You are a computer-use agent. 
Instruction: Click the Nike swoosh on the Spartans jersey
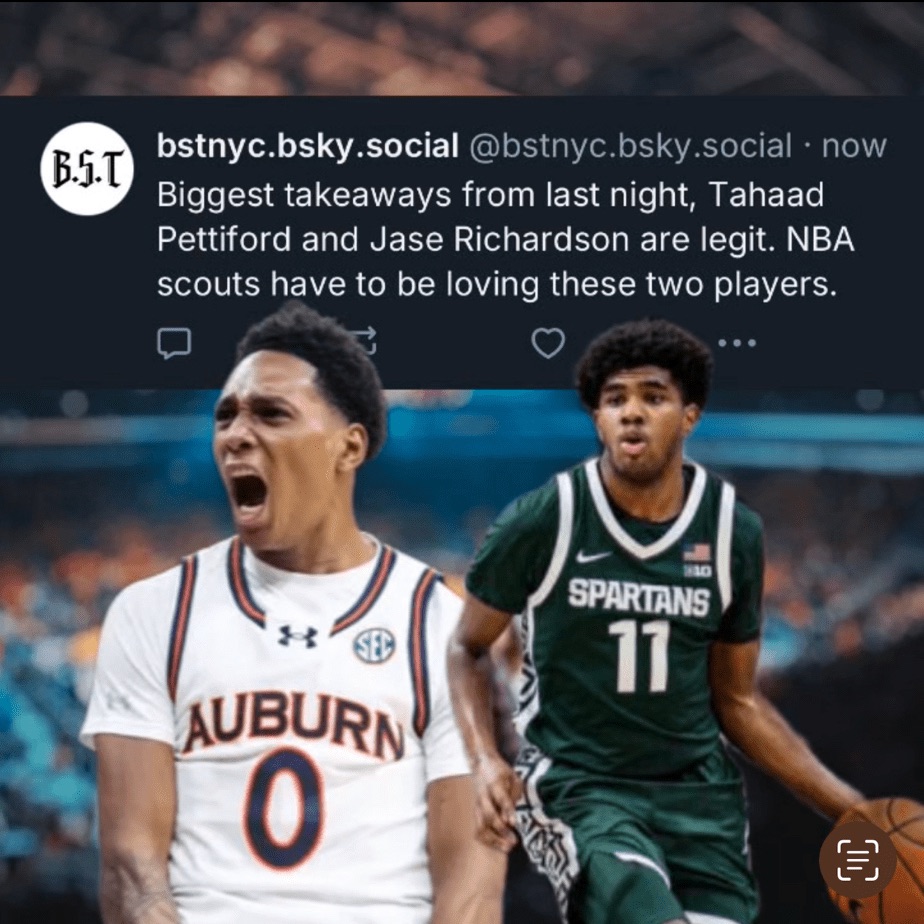pos(592,556)
